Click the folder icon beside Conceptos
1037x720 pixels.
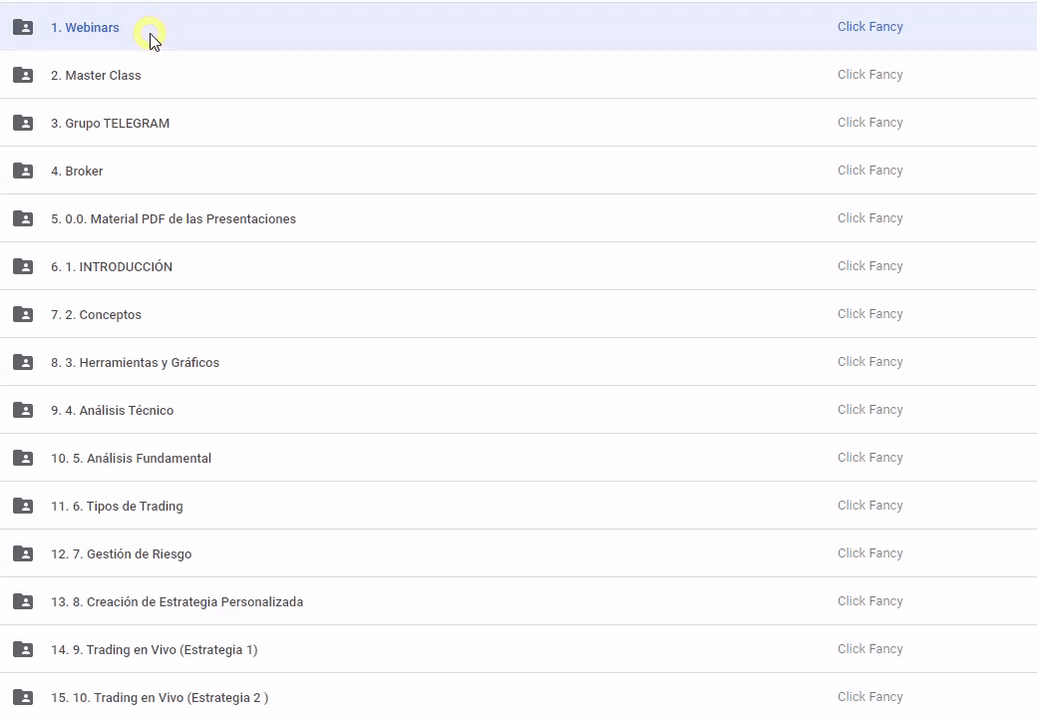coord(23,315)
